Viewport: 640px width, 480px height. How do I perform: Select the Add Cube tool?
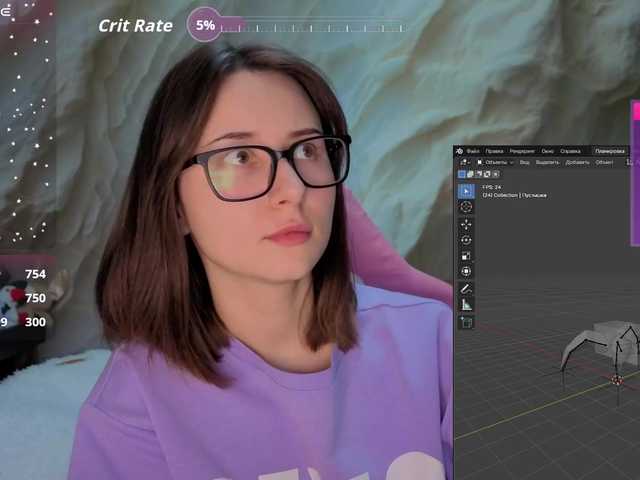[466, 322]
